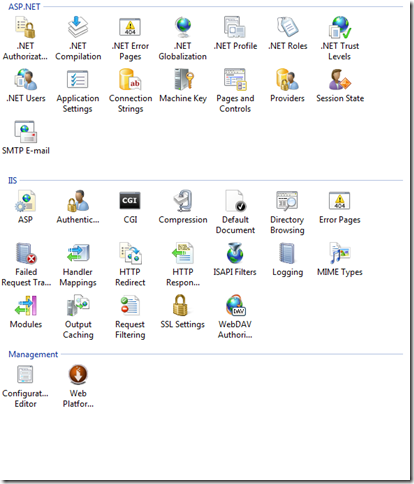
Task: Select the Machine Key icon
Action: (183, 79)
